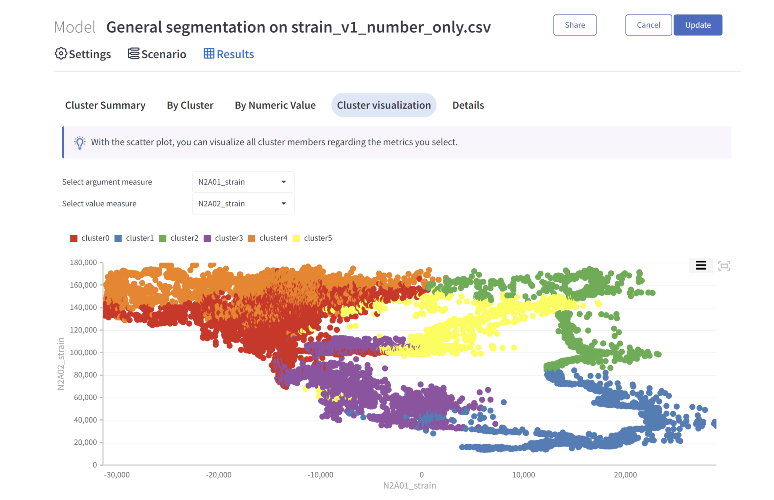Click the yellow cluster5 color swatch
The height and width of the screenshot is (500, 774).
point(296,238)
